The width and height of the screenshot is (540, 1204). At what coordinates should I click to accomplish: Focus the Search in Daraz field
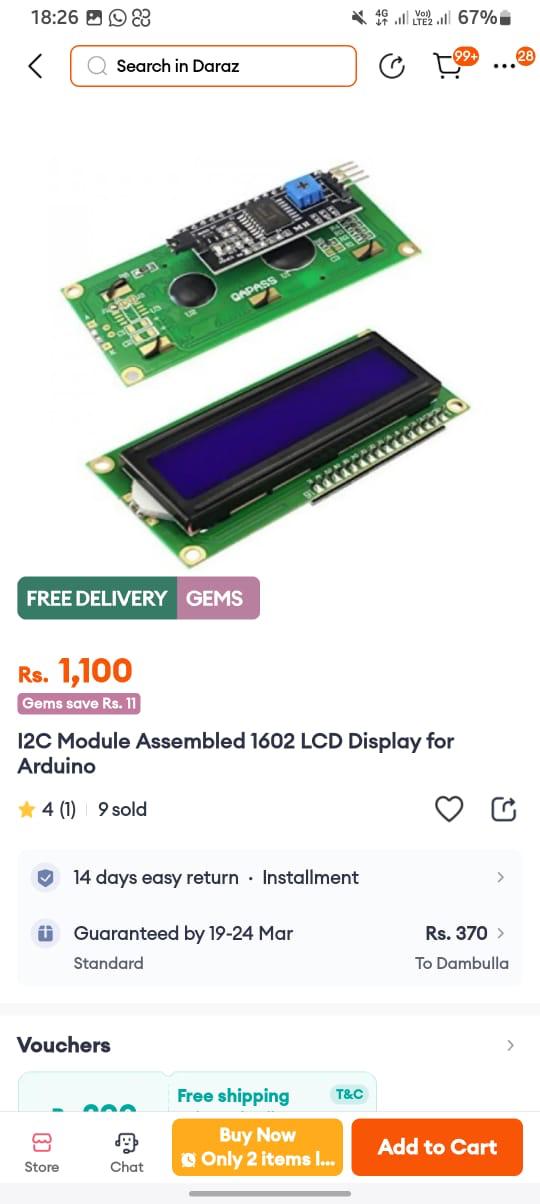213,66
